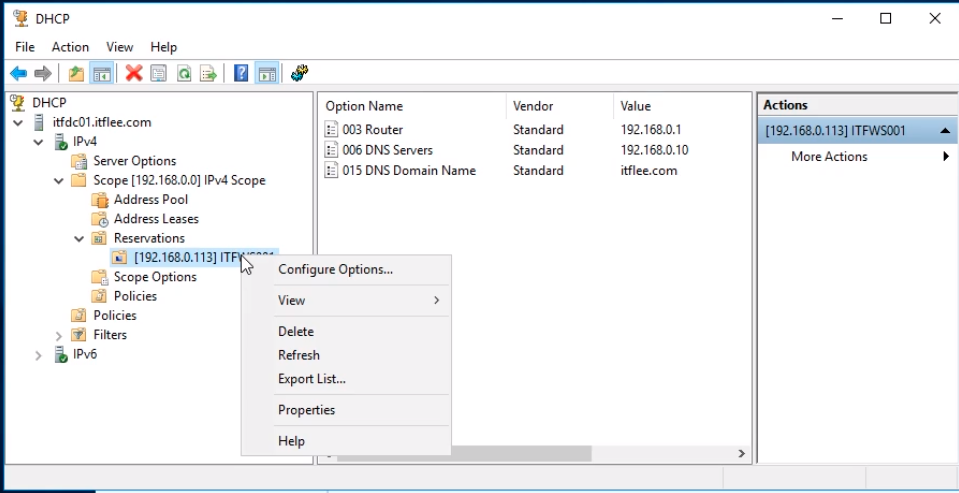Click the gray Forward arrow in toolbar
Screen dimensions: 959x493
click(x=43, y=74)
